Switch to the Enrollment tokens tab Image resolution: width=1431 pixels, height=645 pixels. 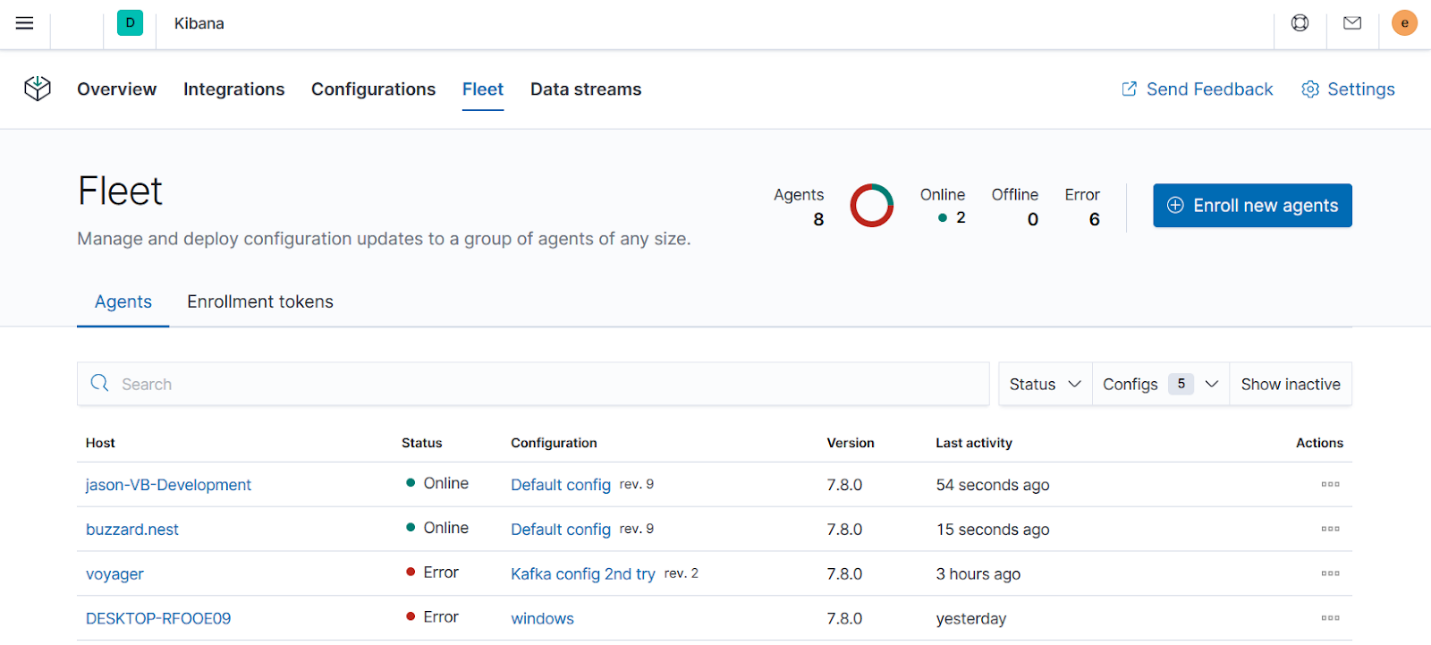260,302
